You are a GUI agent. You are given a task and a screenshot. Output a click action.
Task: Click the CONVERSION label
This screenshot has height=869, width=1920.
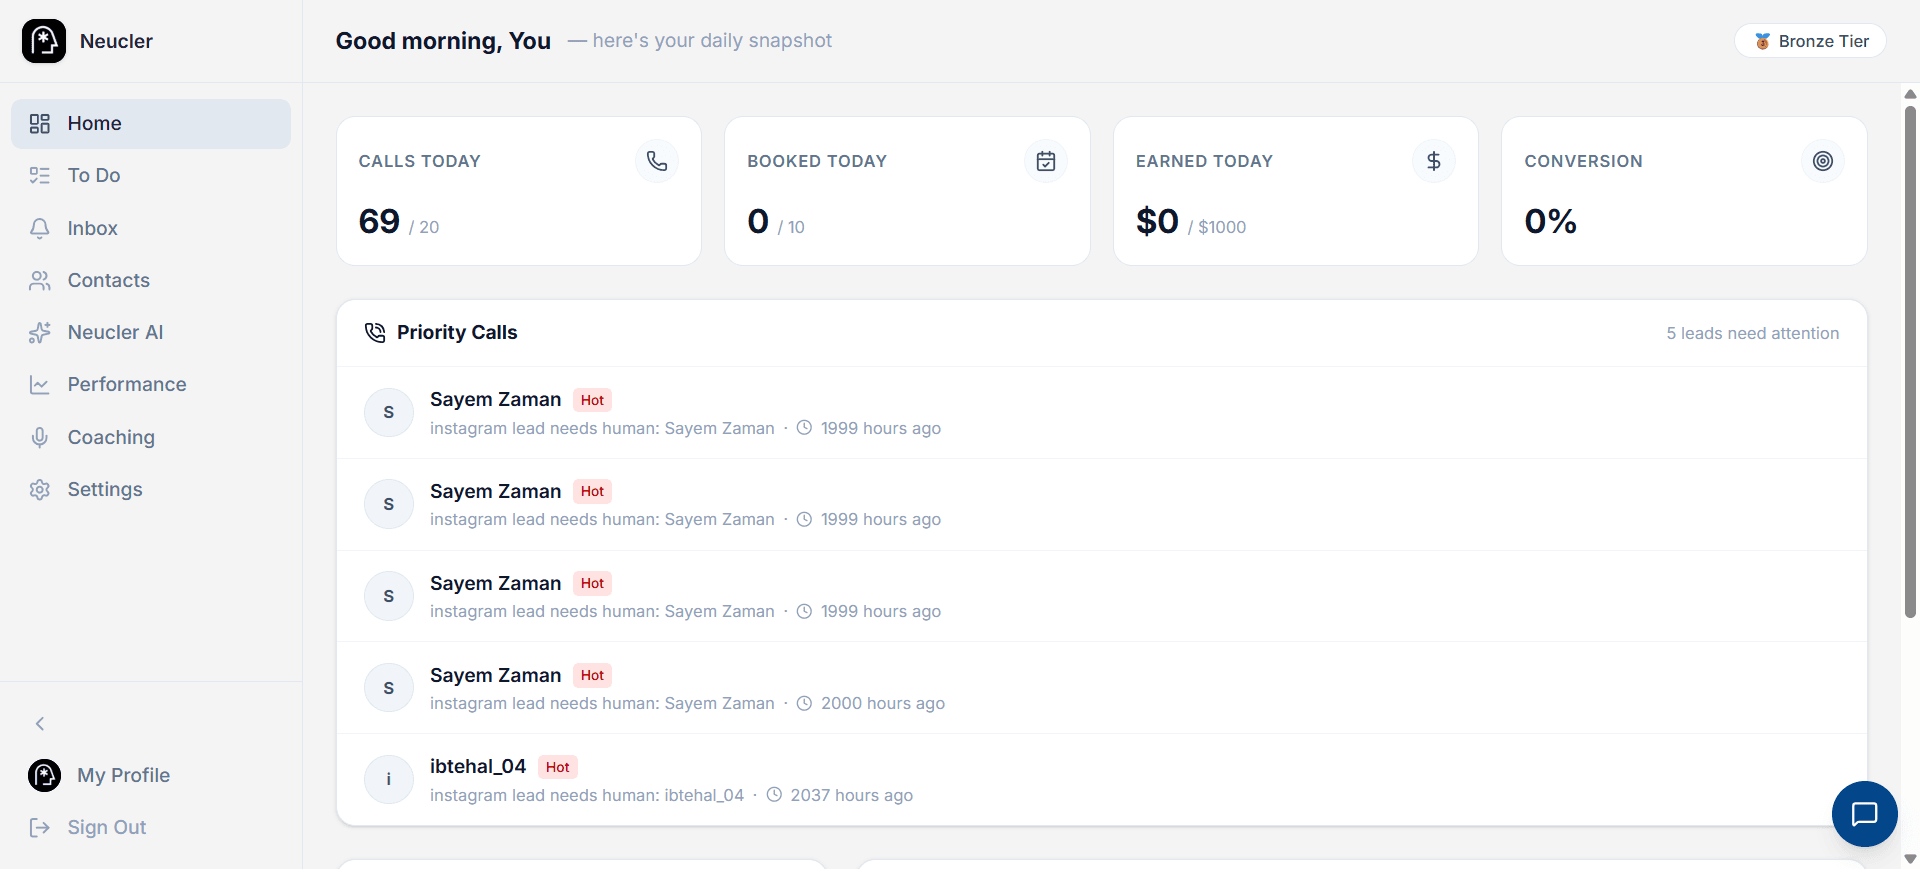(1583, 161)
